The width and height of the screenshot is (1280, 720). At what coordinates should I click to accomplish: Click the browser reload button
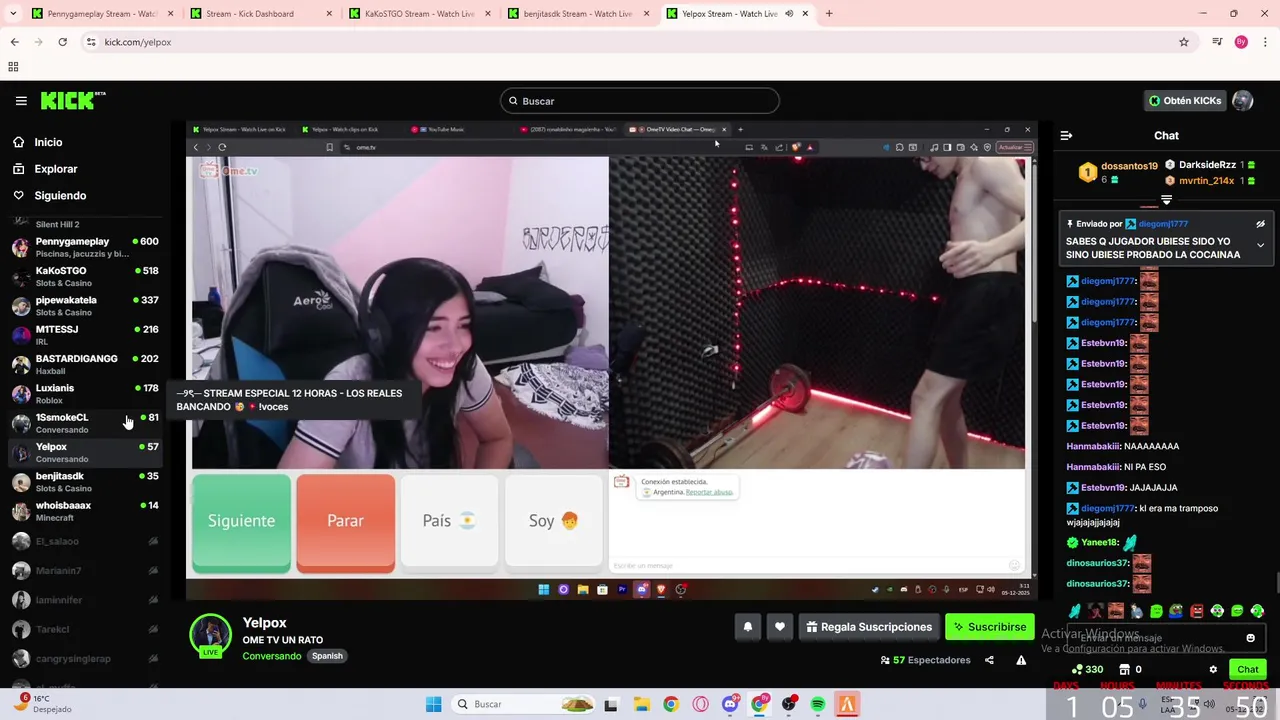coord(62,42)
